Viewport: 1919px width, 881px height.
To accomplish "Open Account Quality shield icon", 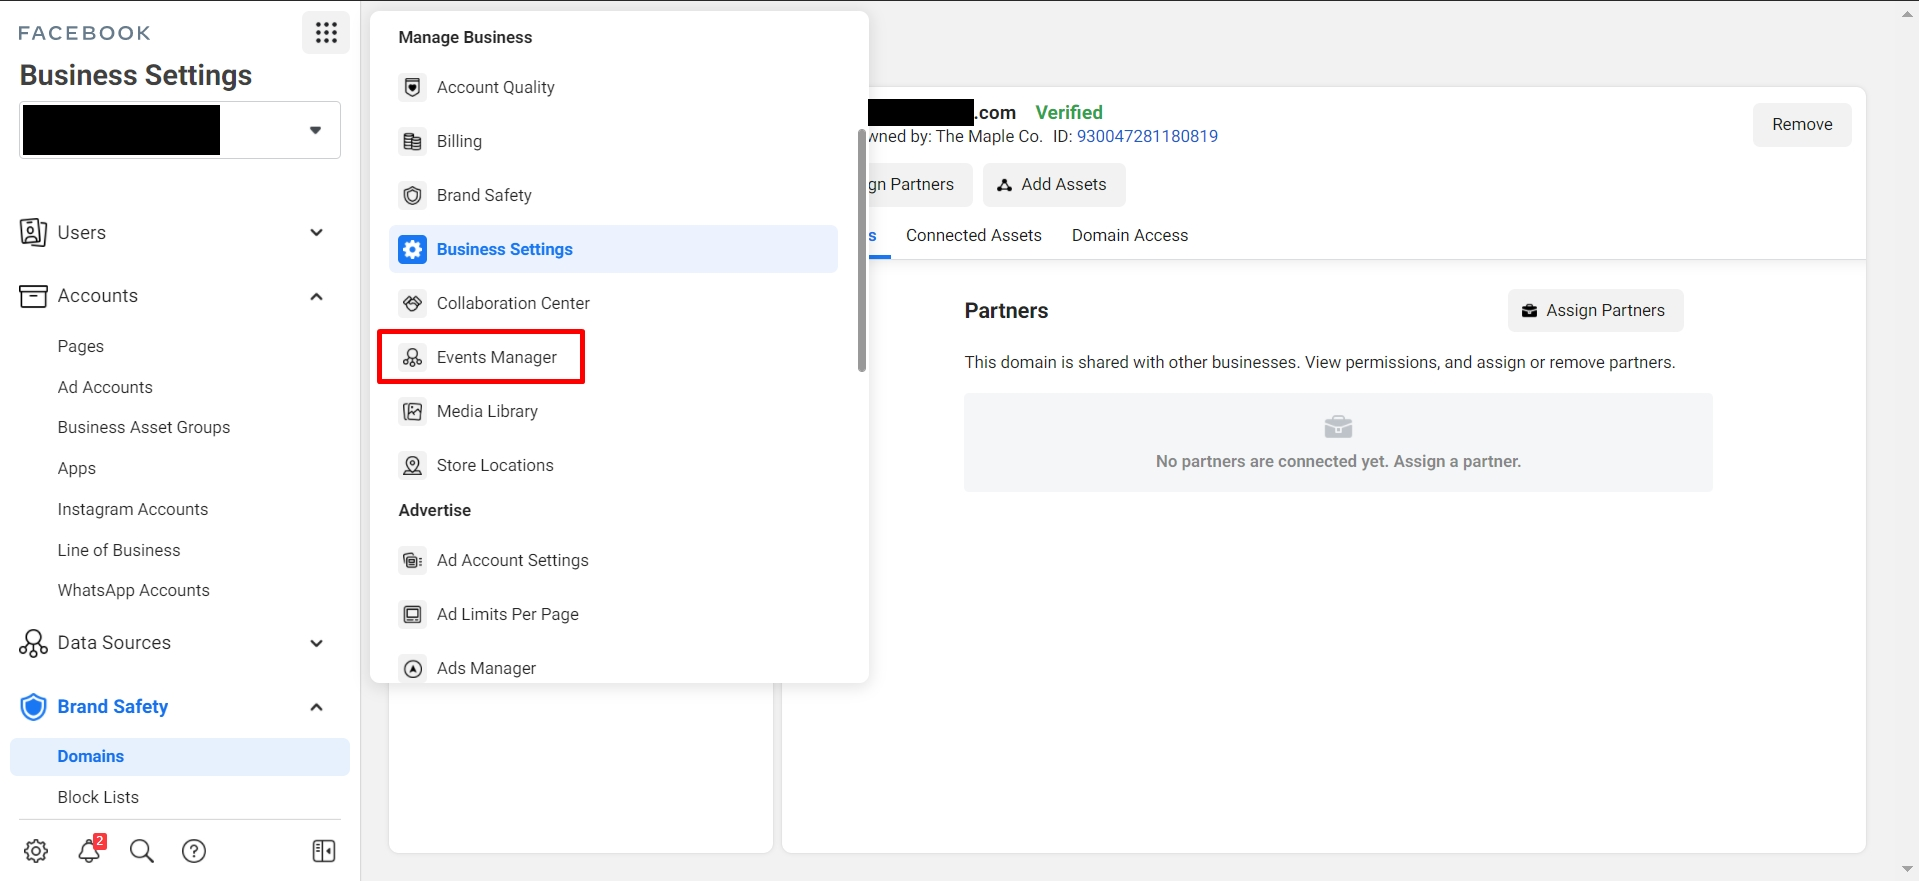I will 413,87.
